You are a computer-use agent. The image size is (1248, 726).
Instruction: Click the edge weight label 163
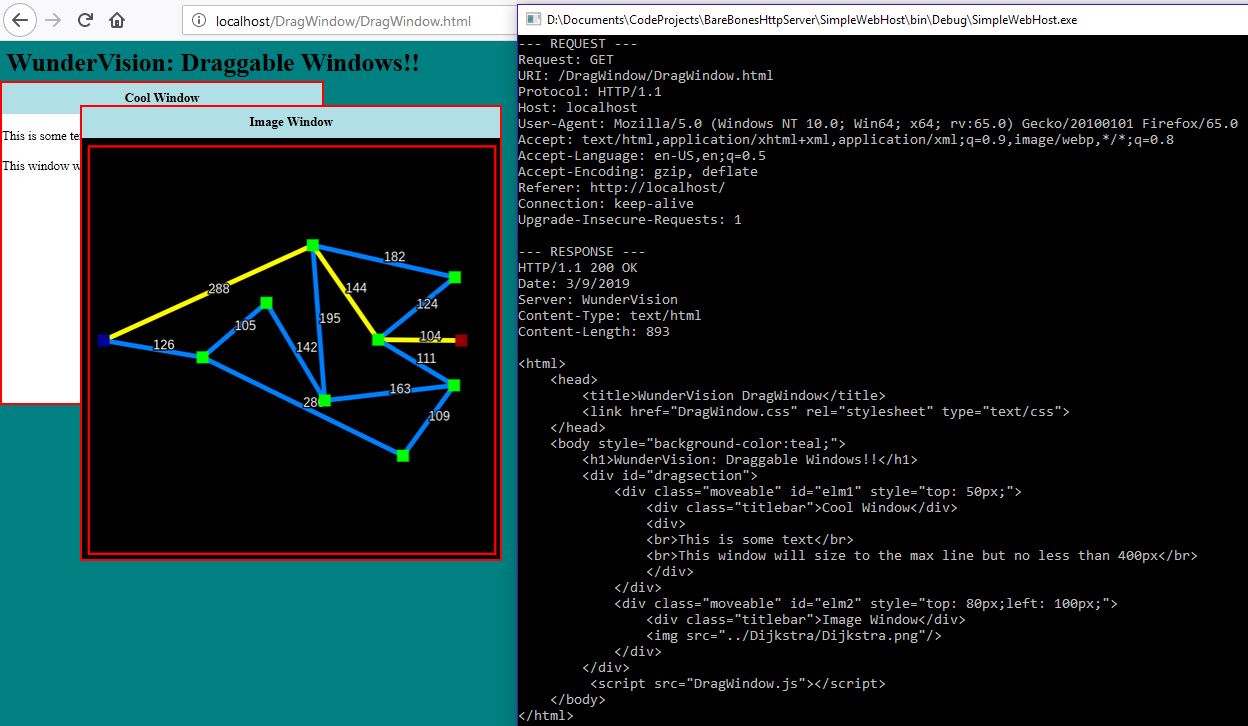pyautogui.click(x=399, y=389)
